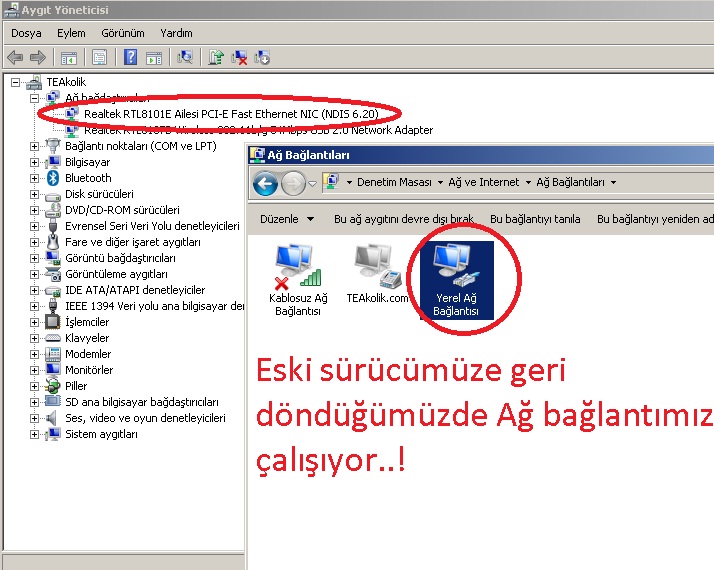Click the Uninstall device icon with red X
This screenshot has height=570, width=714.
tap(239, 57)
